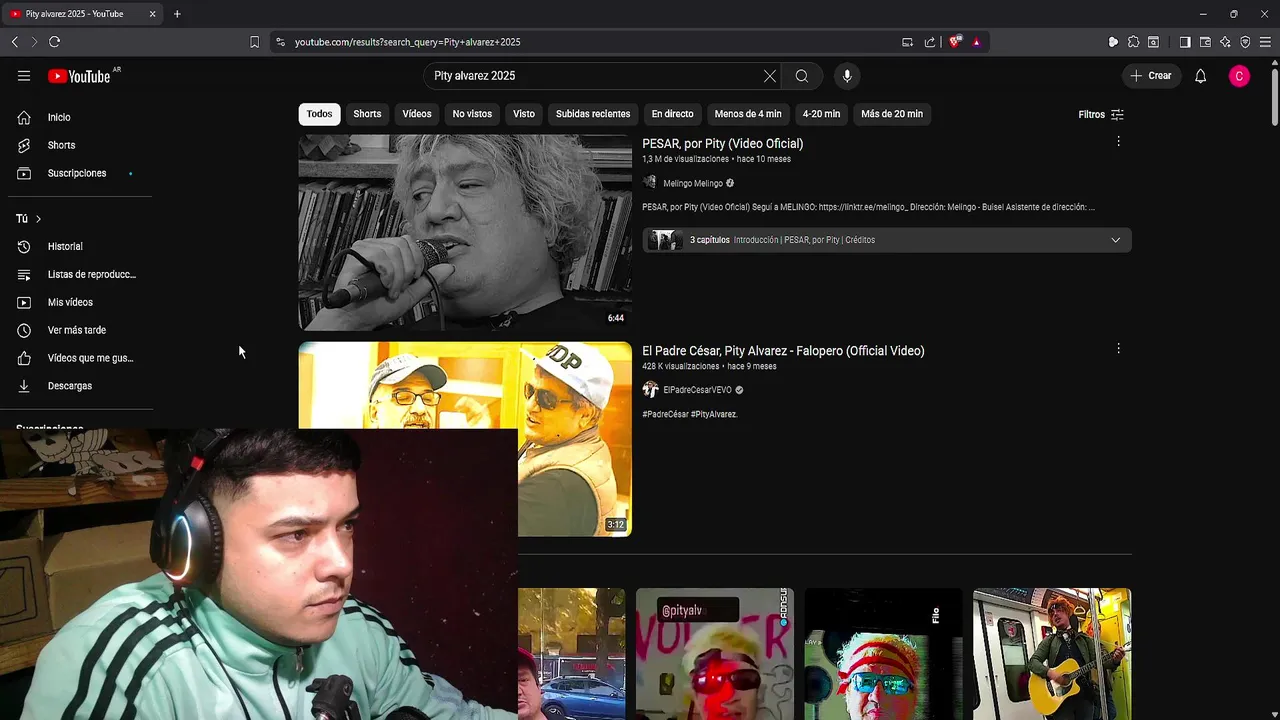Click the ElPadreCesarVEVO channel avatar
Viewport: 1280px width, 720px height.
[x=650, y=390]
